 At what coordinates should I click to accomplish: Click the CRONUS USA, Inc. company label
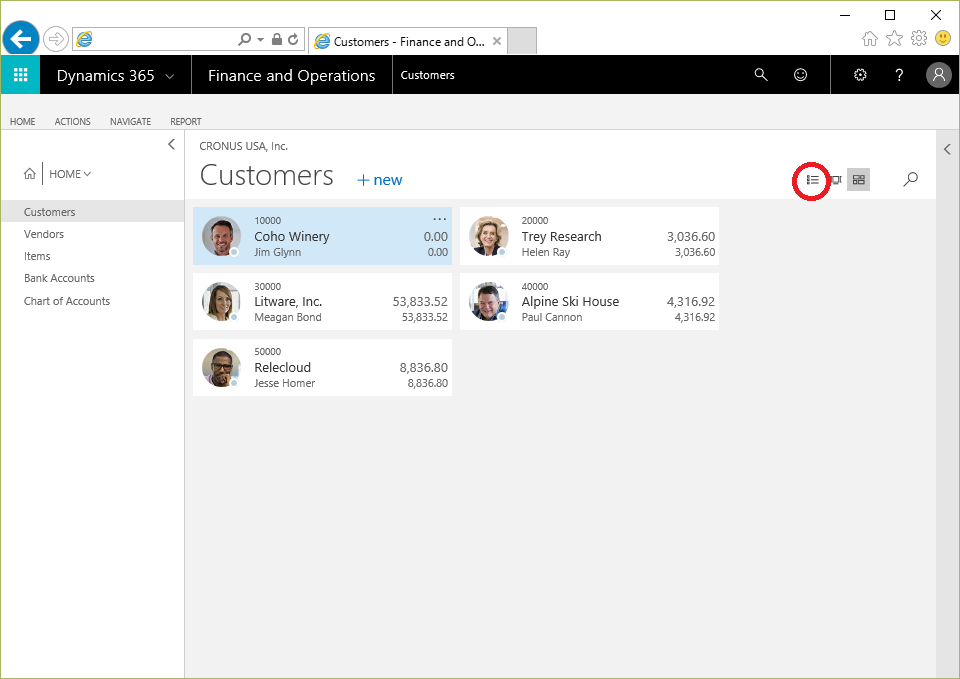(244, 146)
